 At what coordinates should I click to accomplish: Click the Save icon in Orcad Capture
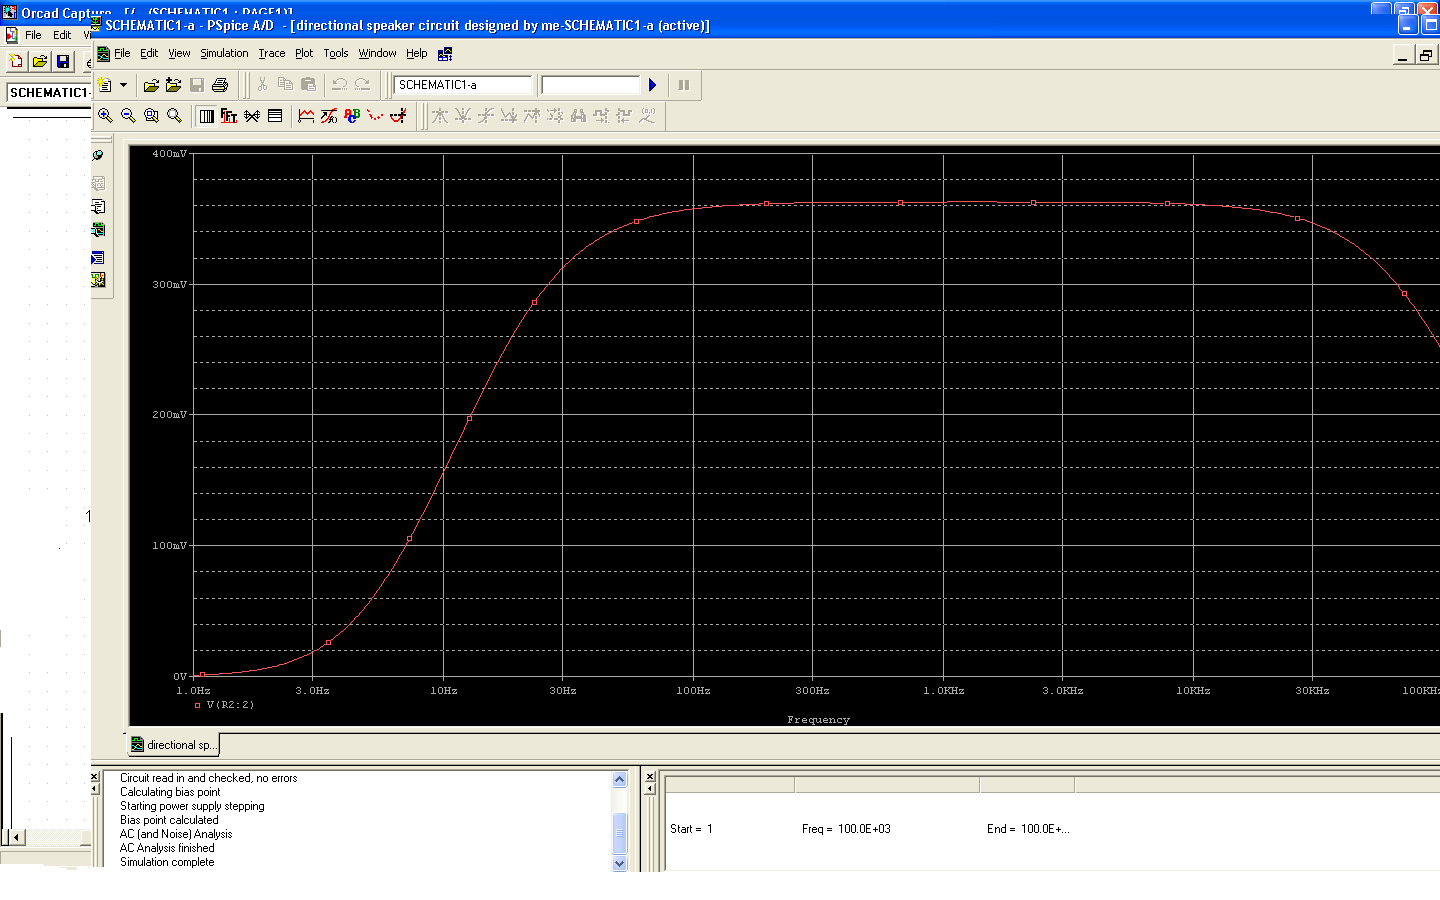tap(62, 62)
